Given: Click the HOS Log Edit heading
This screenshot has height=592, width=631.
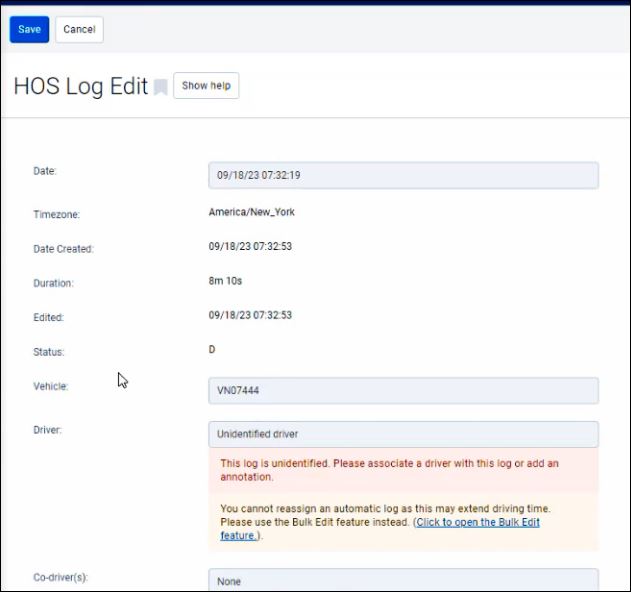Looking at the screenshot, I should click(80, 86).
